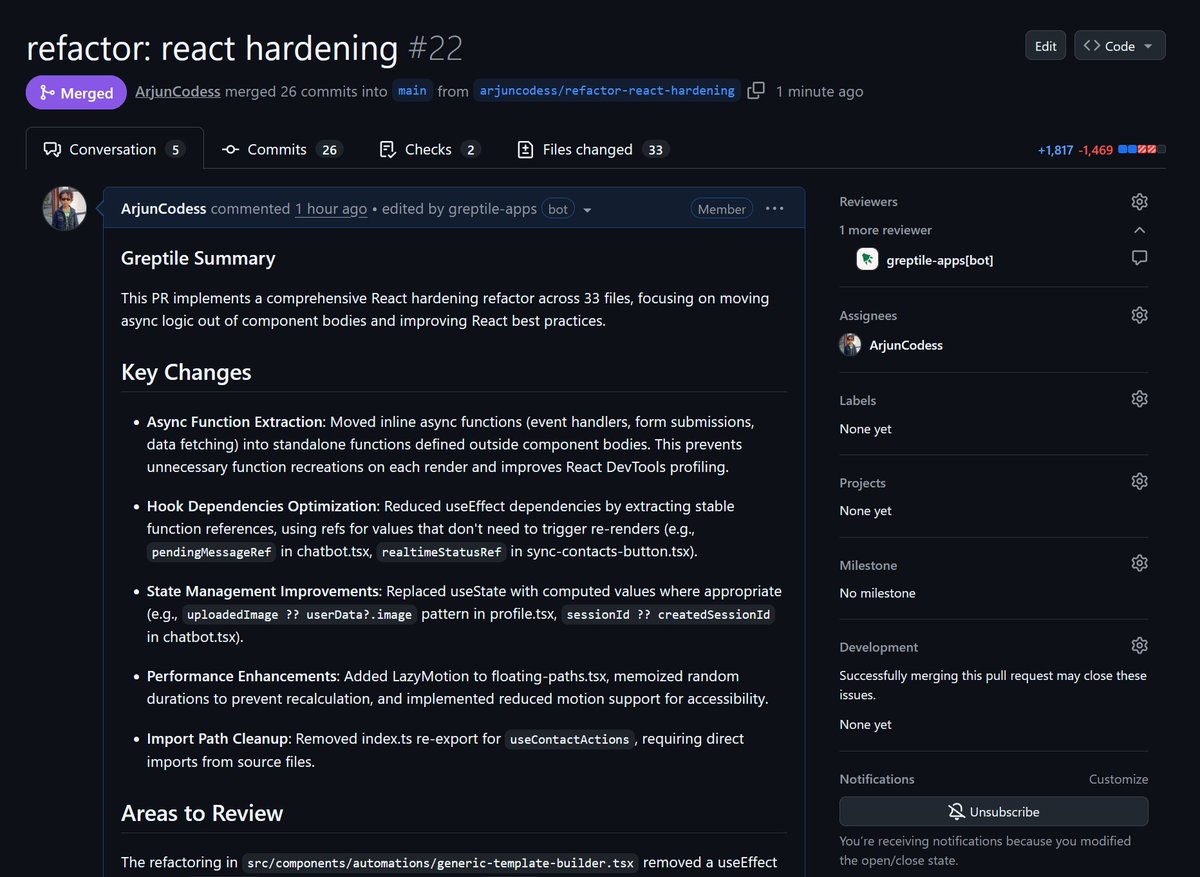1200x877 pixels.
Task: Switch to the Files changed tab
Action: (592, 149)
